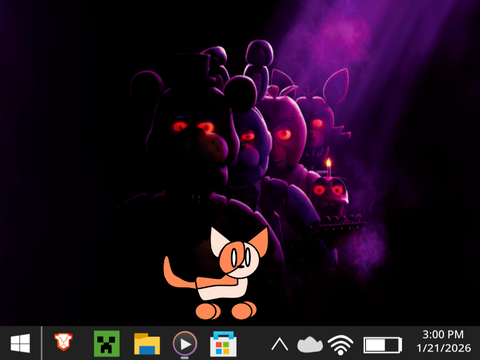This screenshot has width=480, height=360.
Task: Launch the media player taskbar icon
Action: [185, 344]
